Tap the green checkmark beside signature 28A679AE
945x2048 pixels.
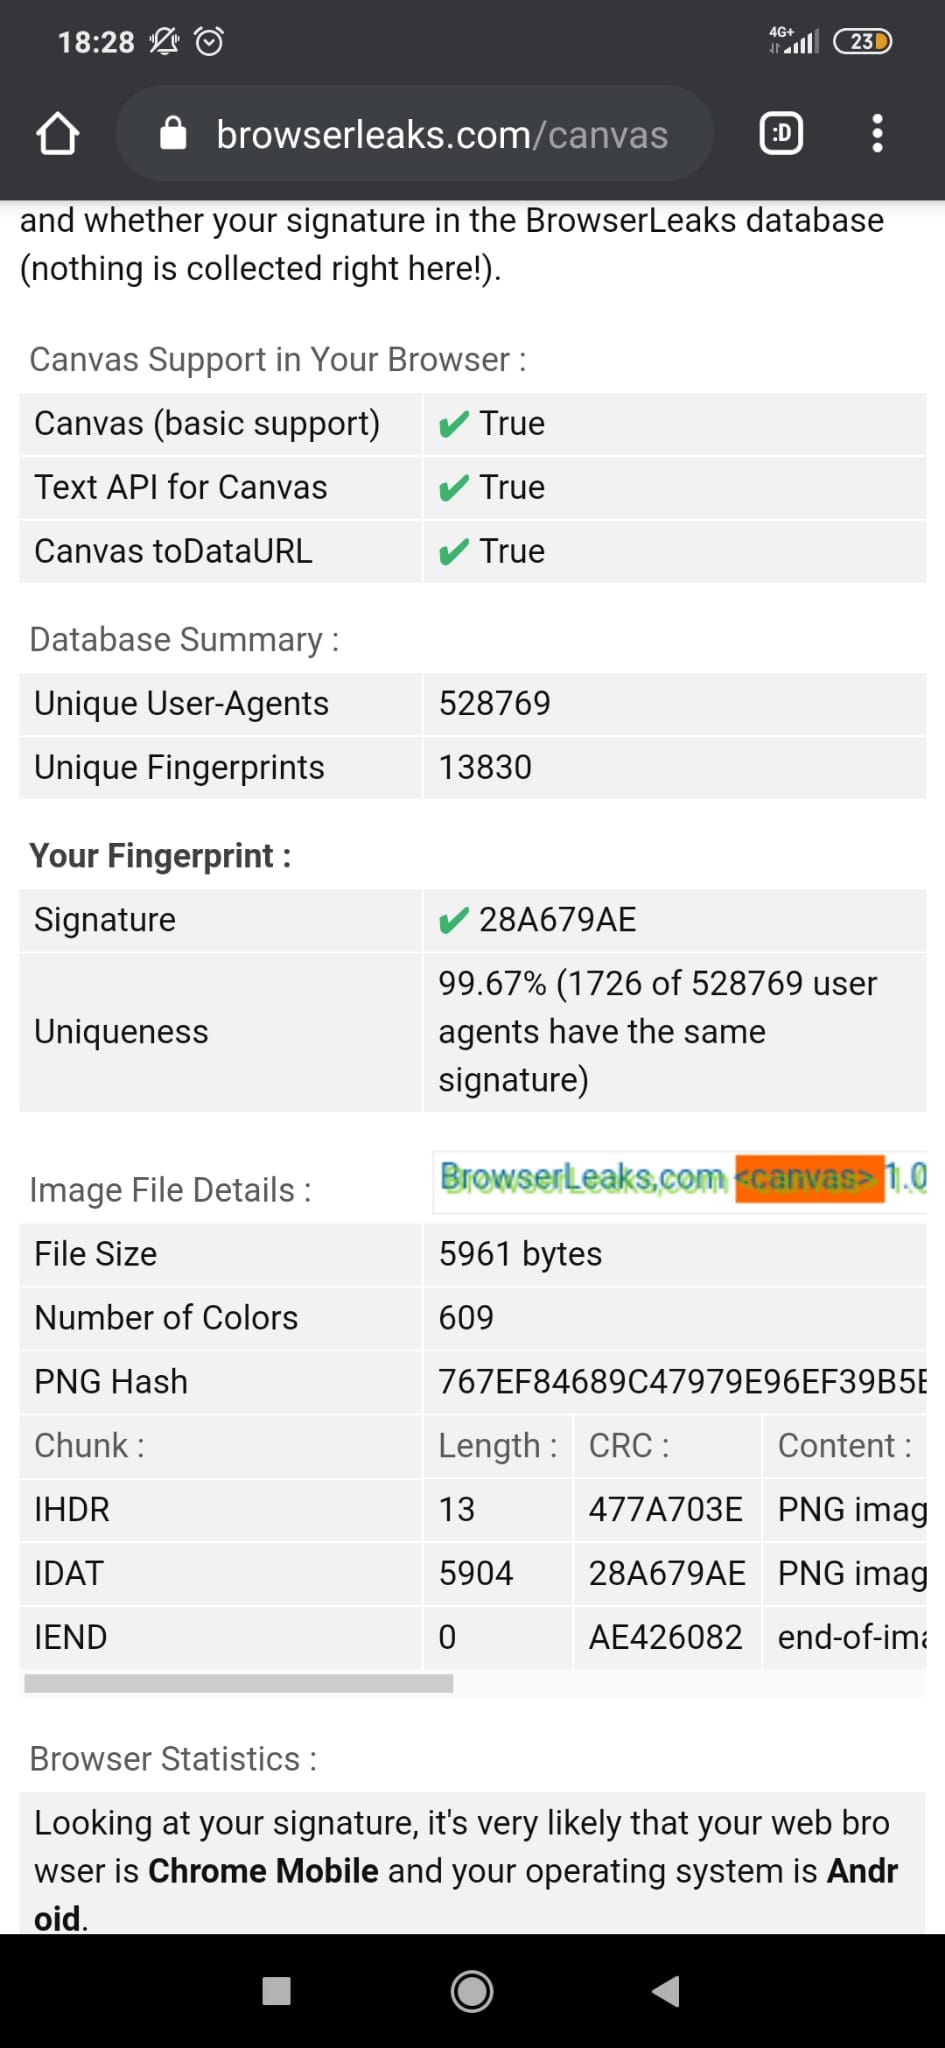(x=453, y=920)
